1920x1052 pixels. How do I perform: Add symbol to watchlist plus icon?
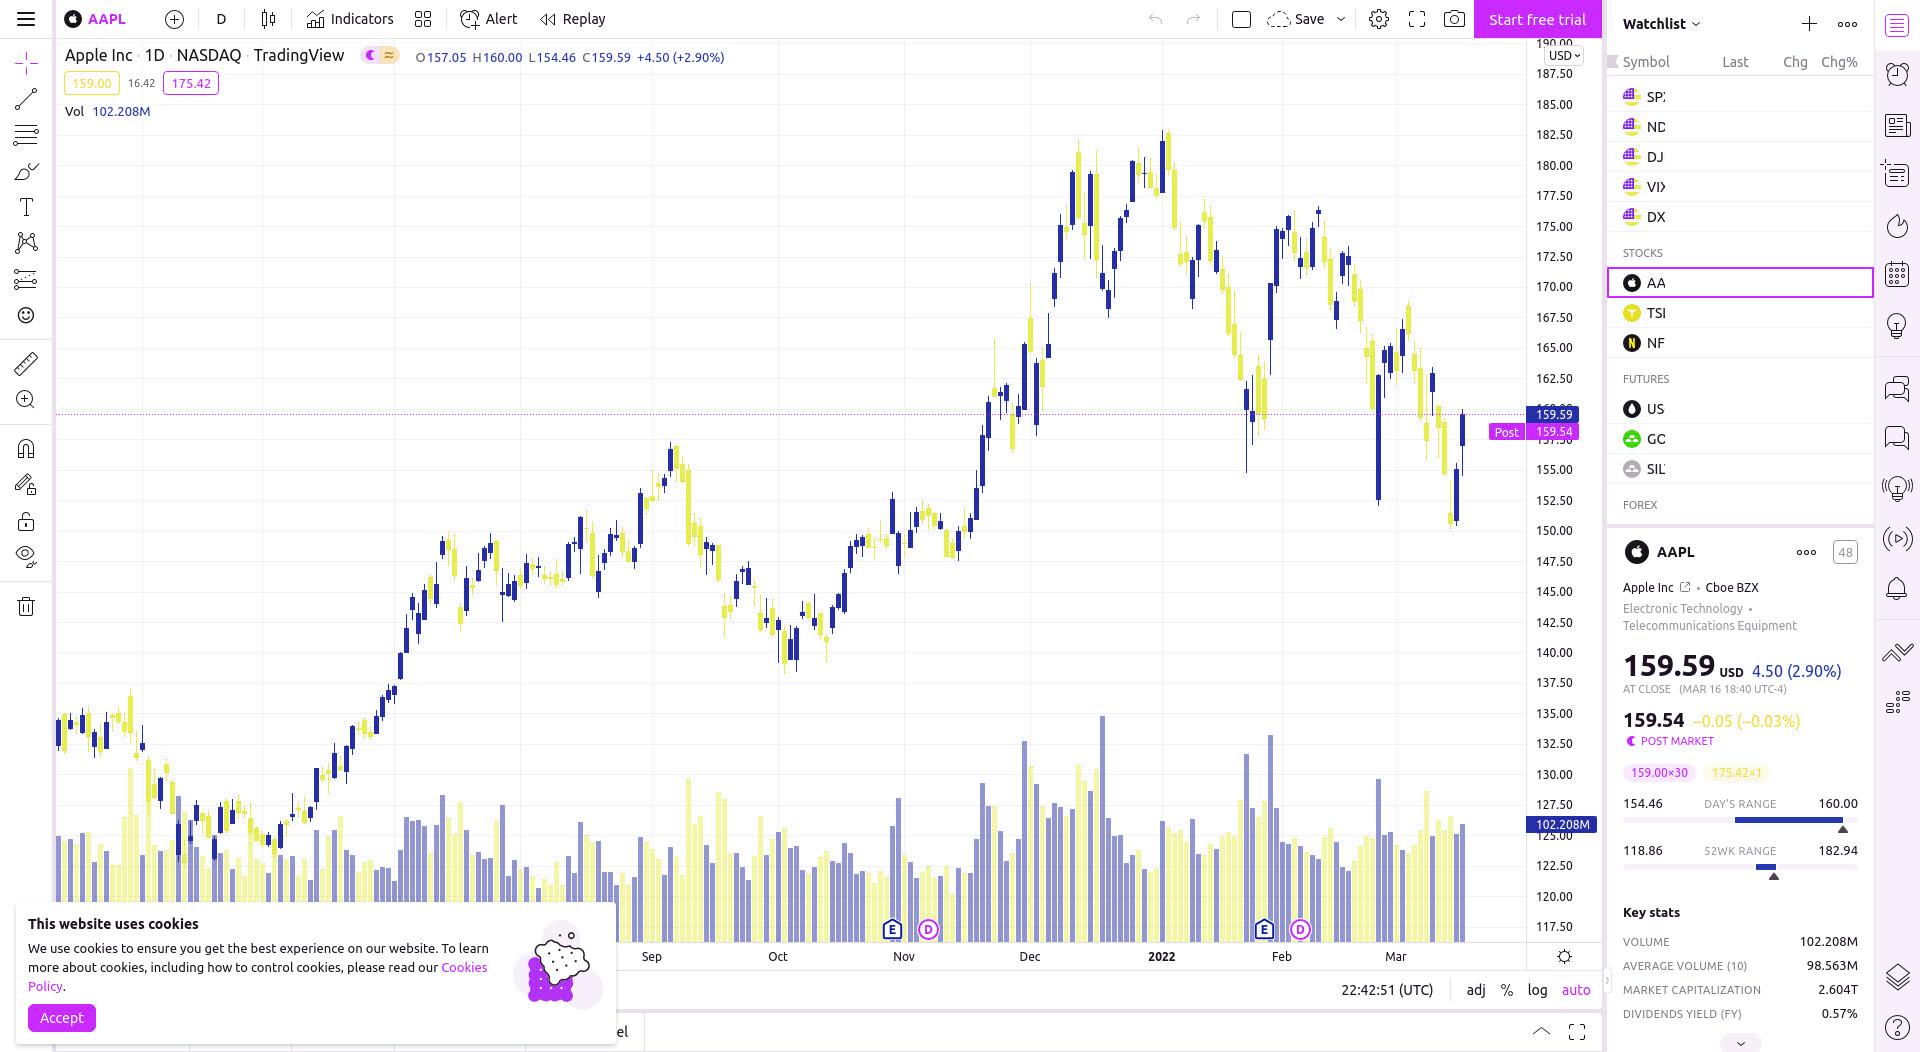point(1809,24)
